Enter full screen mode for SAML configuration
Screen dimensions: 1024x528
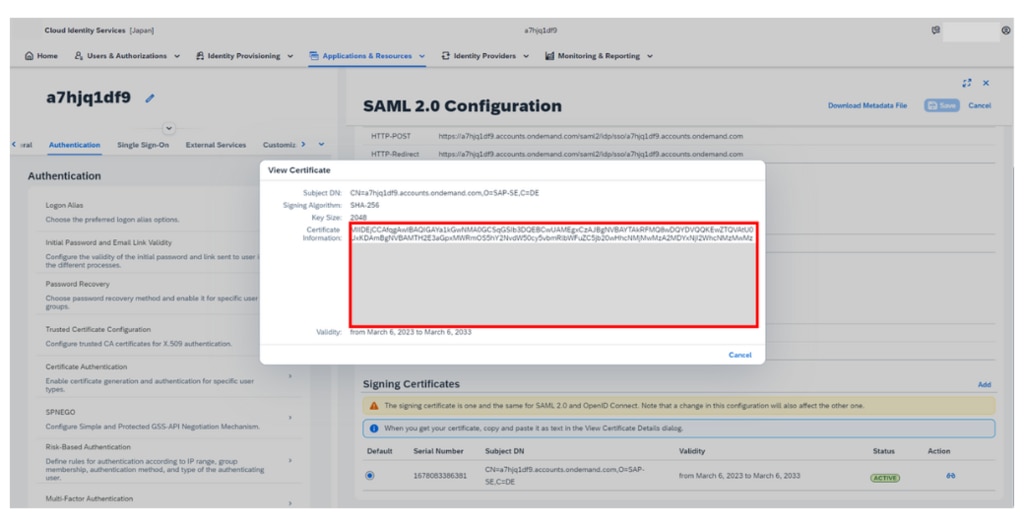[967, 83]
